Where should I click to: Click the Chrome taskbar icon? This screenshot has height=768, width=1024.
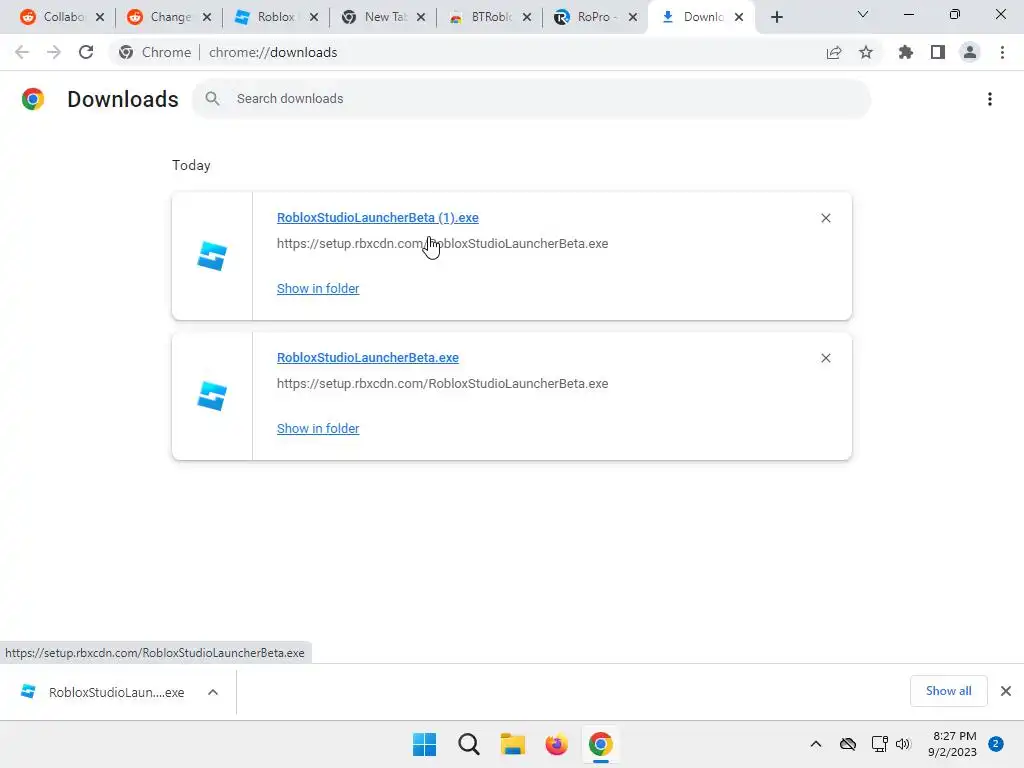601,744
